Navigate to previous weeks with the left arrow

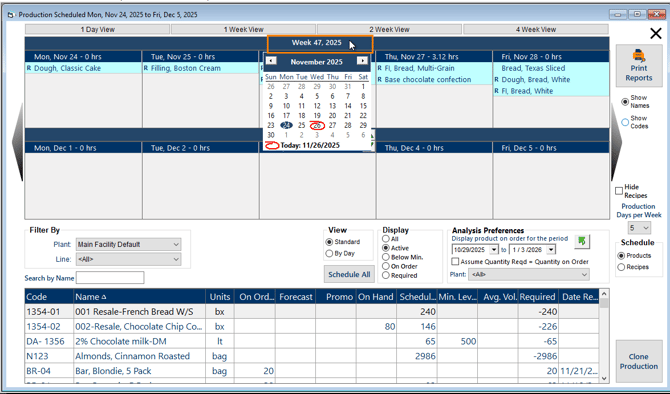[18, 142]
